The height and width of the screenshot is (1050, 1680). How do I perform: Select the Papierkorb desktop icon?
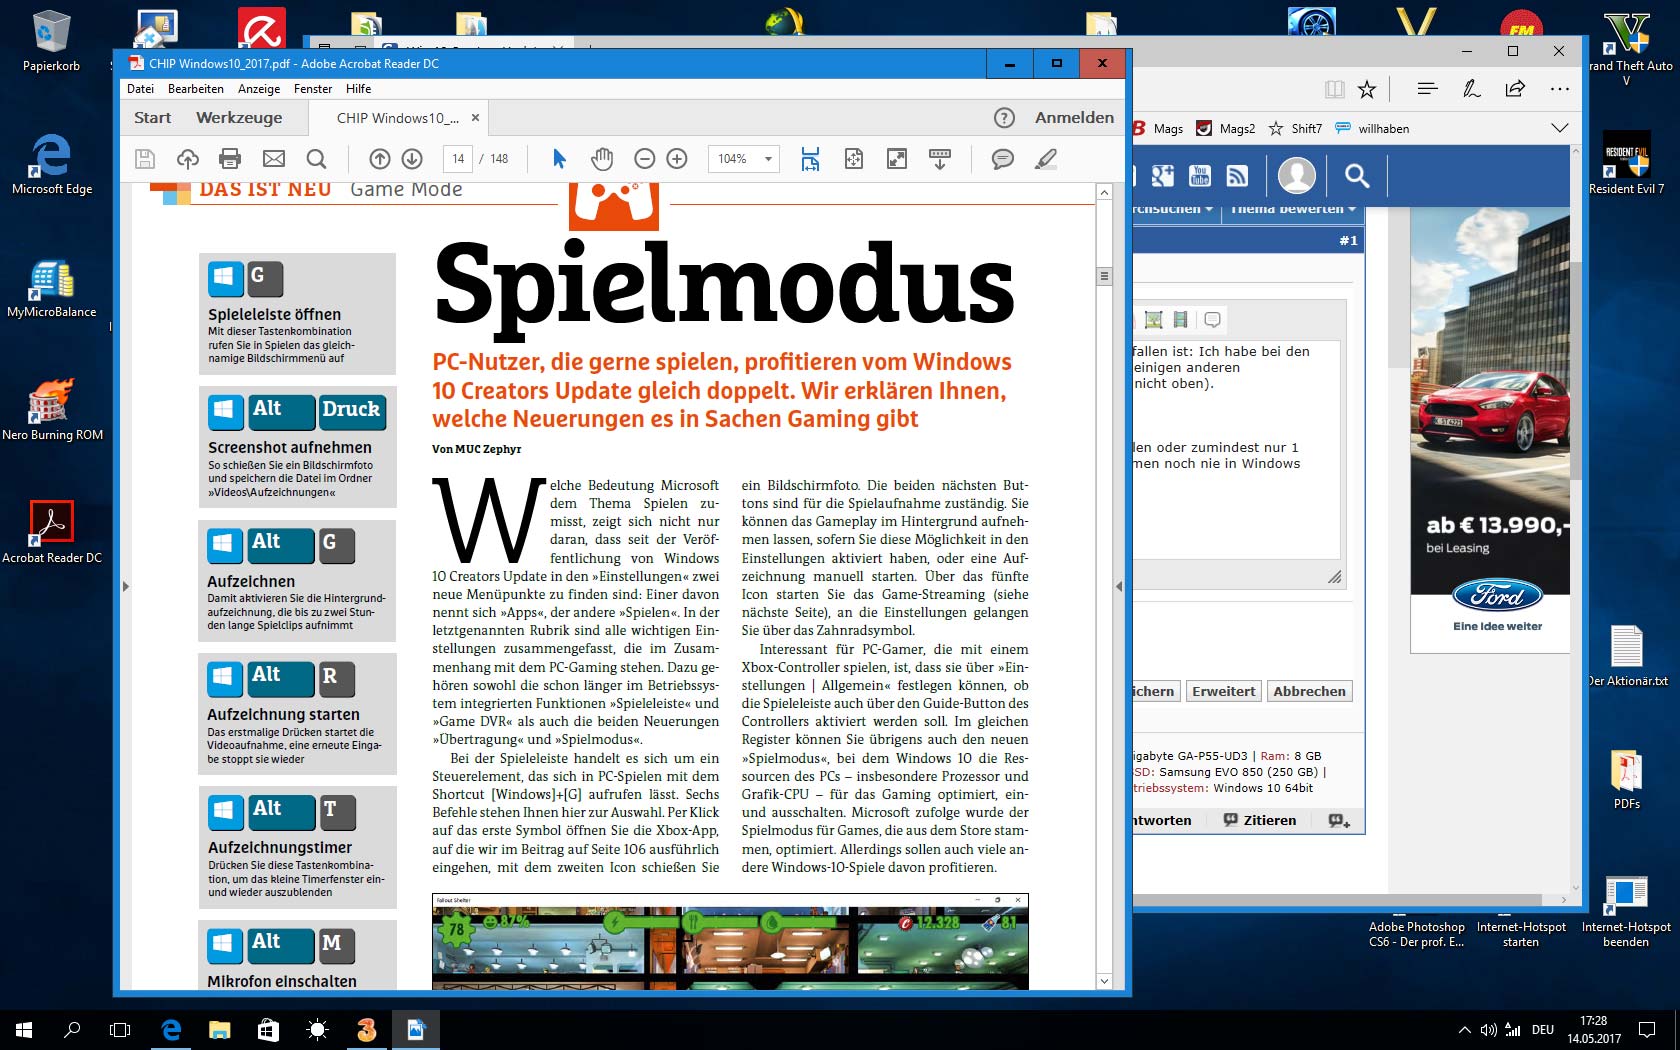pos(51,42)
